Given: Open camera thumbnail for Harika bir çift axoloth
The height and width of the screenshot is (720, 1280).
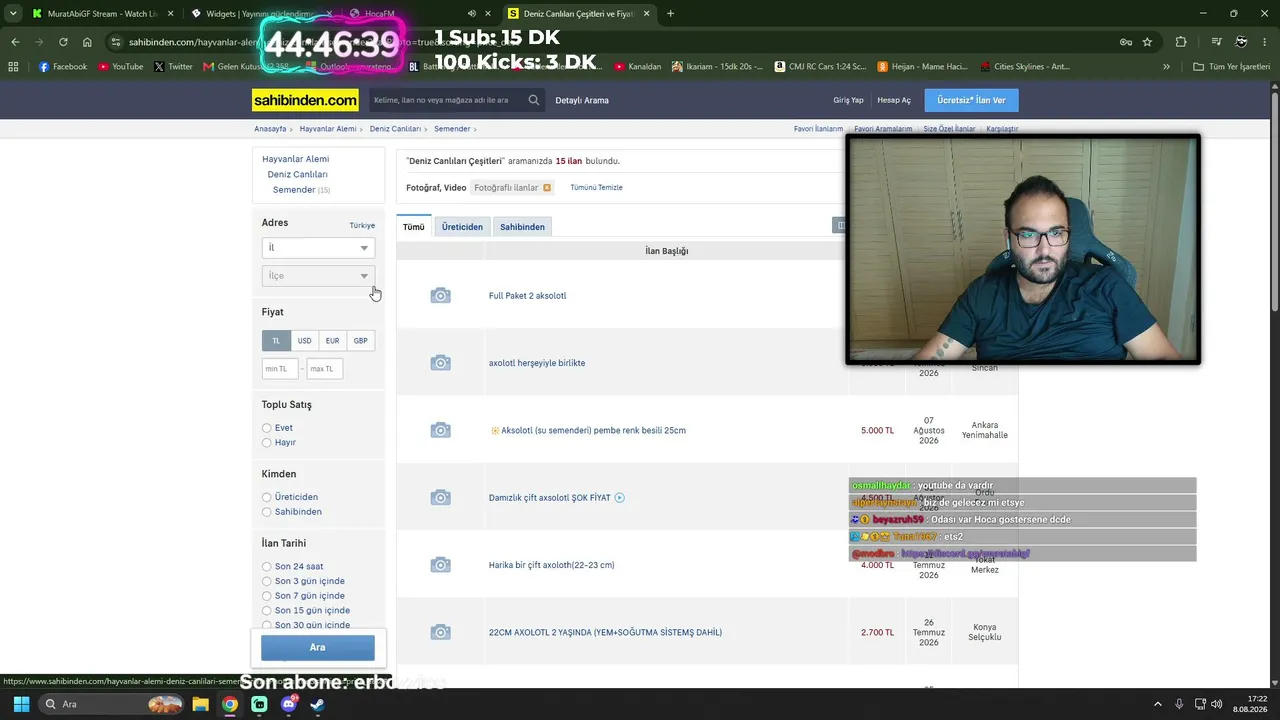Looking at the screenshot, I should tap(440, 565).
